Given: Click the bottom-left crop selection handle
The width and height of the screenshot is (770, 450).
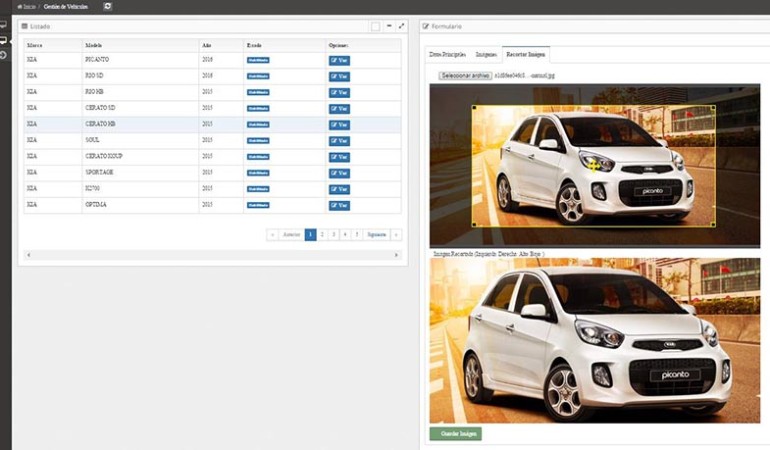Looking at the screenshot, I should (474, 225).
